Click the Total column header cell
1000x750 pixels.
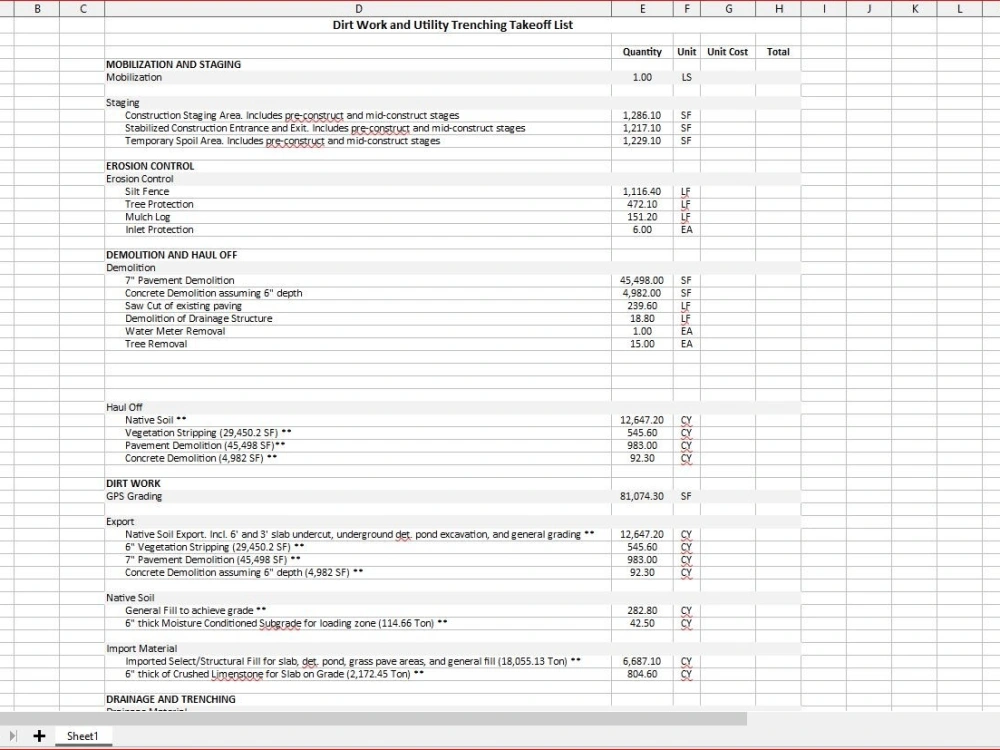tap(778, 51)
